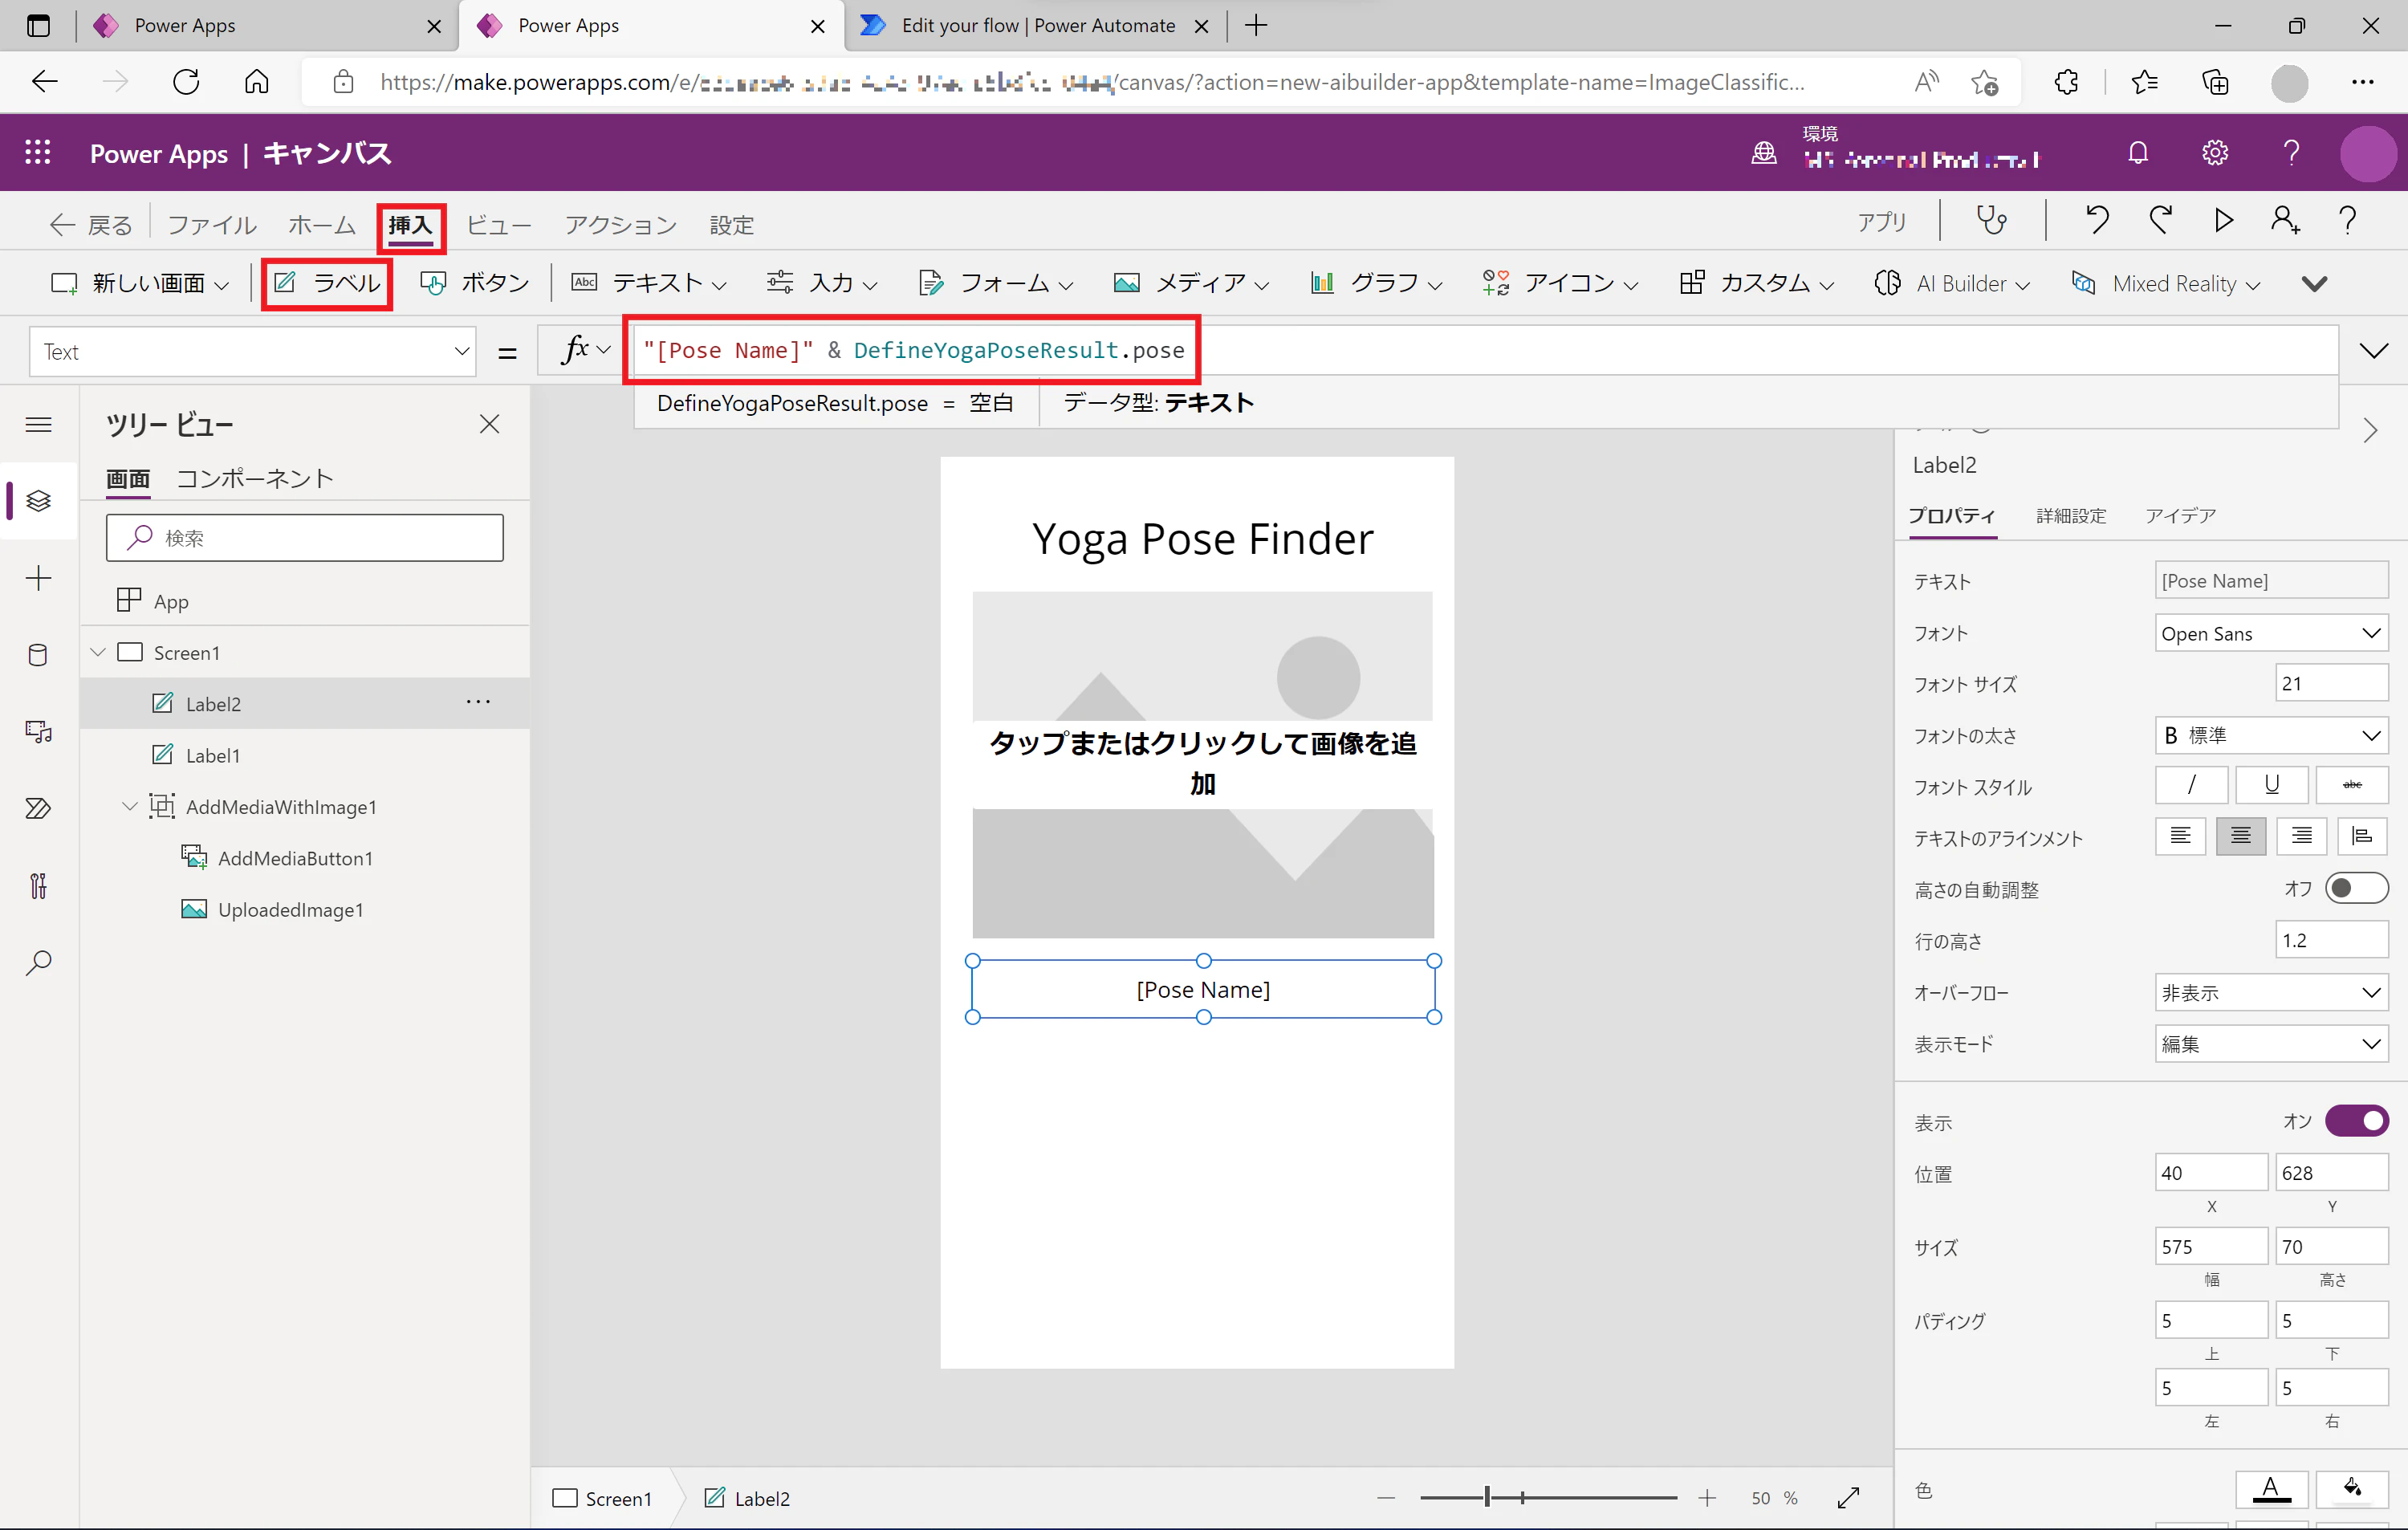Align label text left

tap(2180, 835)
